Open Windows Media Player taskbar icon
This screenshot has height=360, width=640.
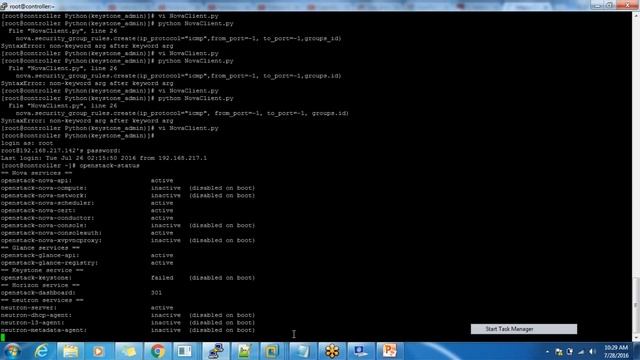(98, 351)
